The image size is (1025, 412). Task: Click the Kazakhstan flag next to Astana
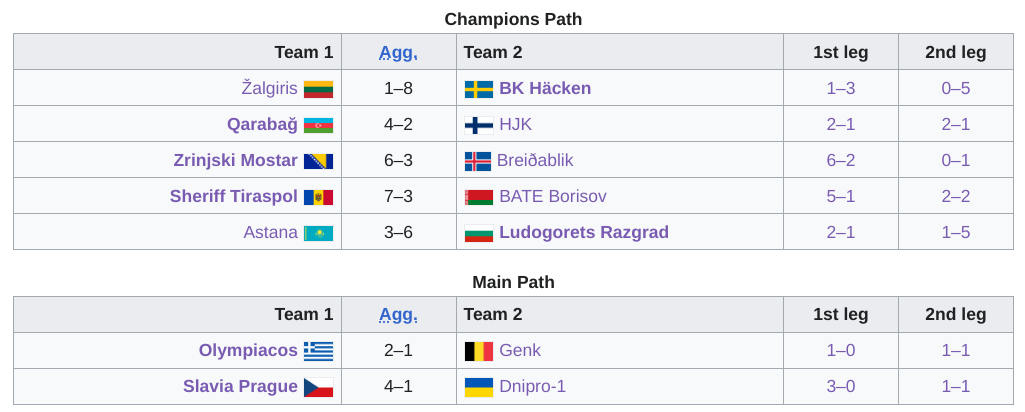point(318,233)
